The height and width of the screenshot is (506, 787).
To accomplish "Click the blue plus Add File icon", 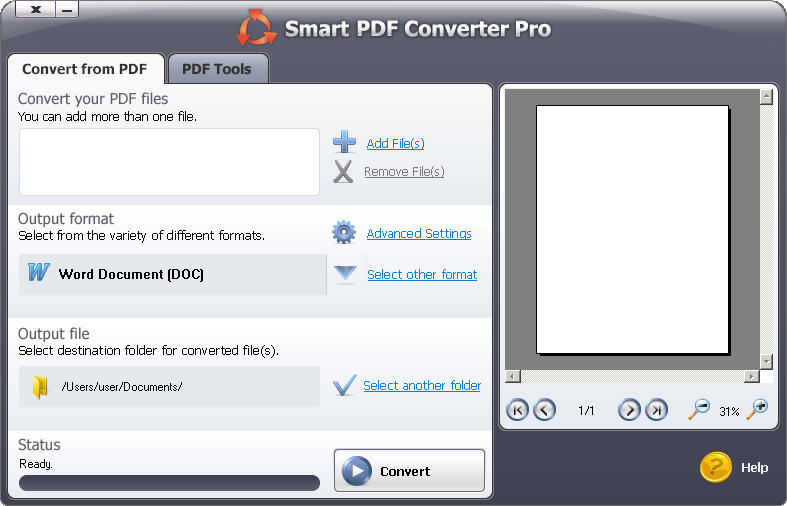I will click(x=344, y=142).
